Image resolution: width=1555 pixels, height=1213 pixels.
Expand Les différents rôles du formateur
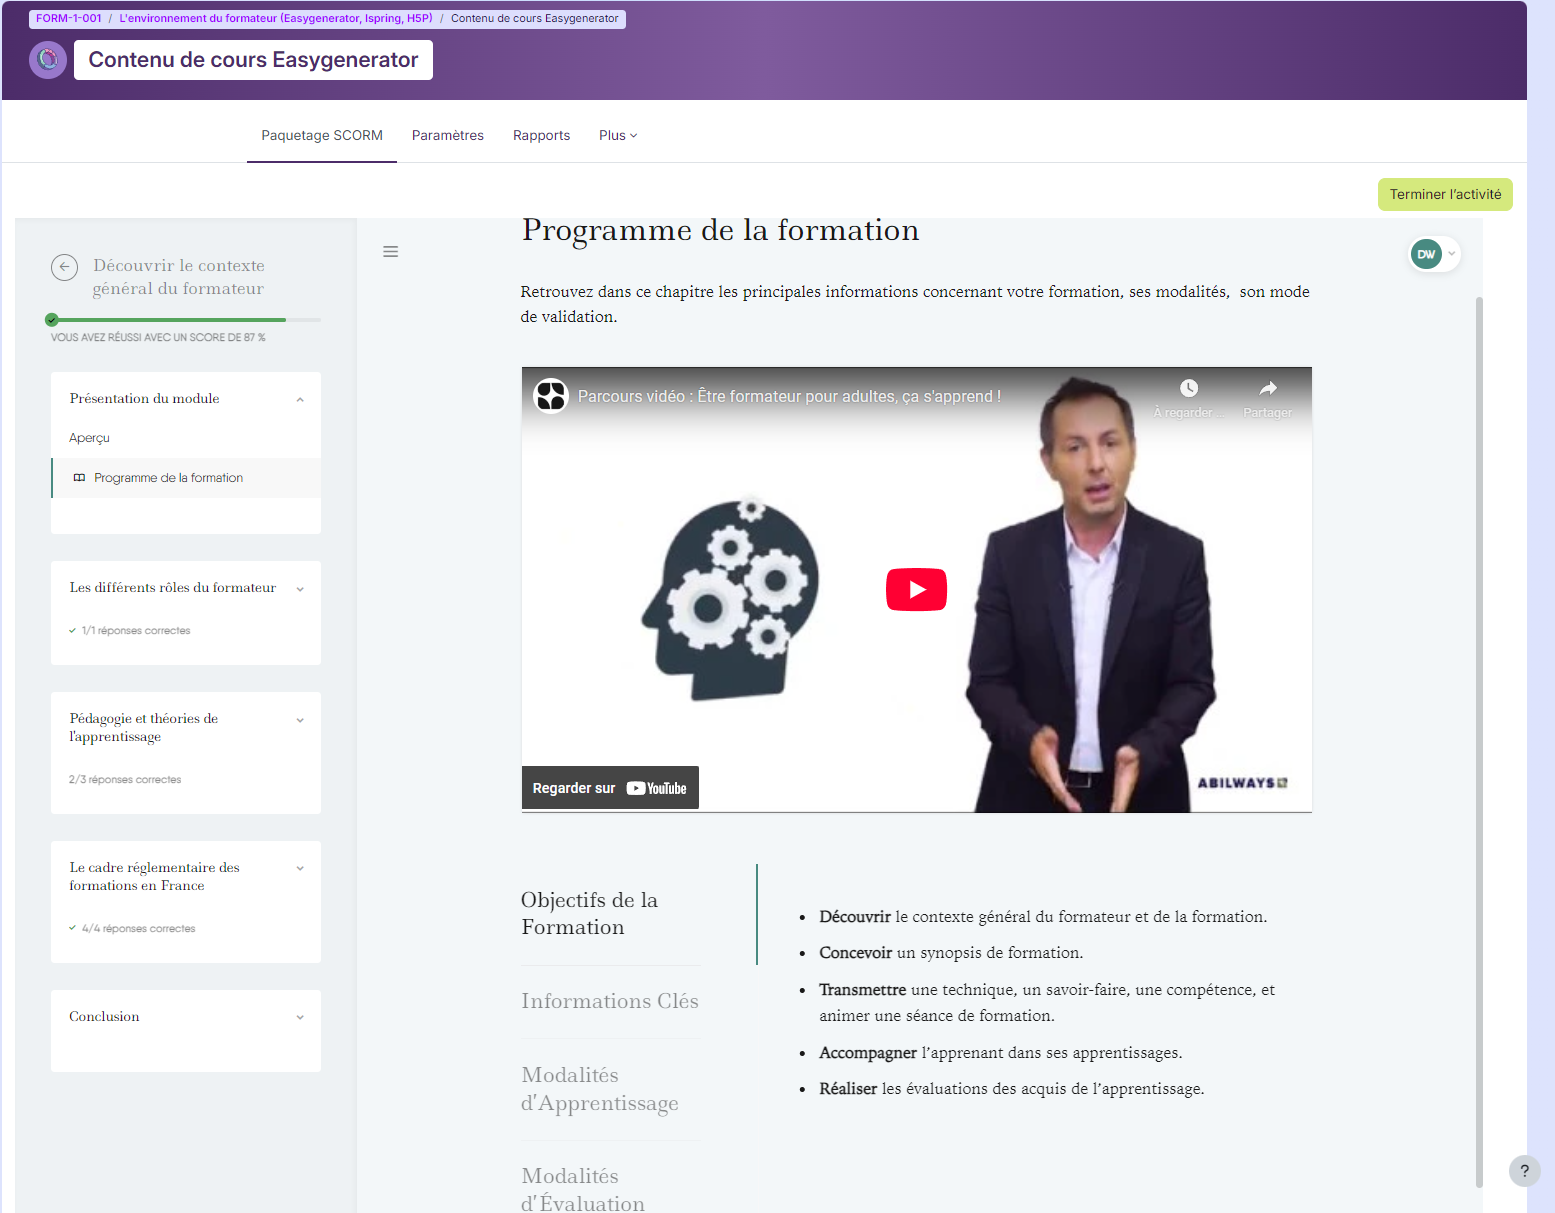[x=300, y=589]
